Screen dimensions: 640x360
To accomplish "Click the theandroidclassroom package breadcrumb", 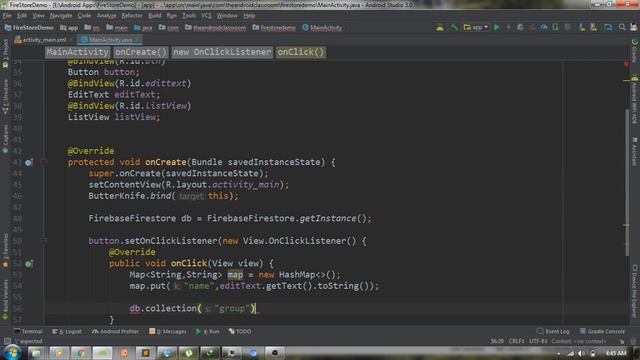I will (216, 28).
